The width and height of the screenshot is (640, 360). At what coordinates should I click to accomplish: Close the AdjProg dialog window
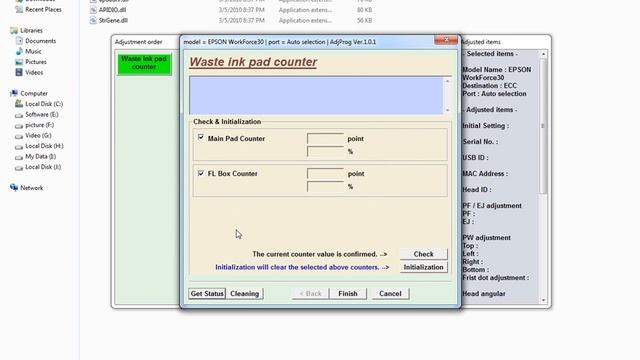[x=446, y=40]
